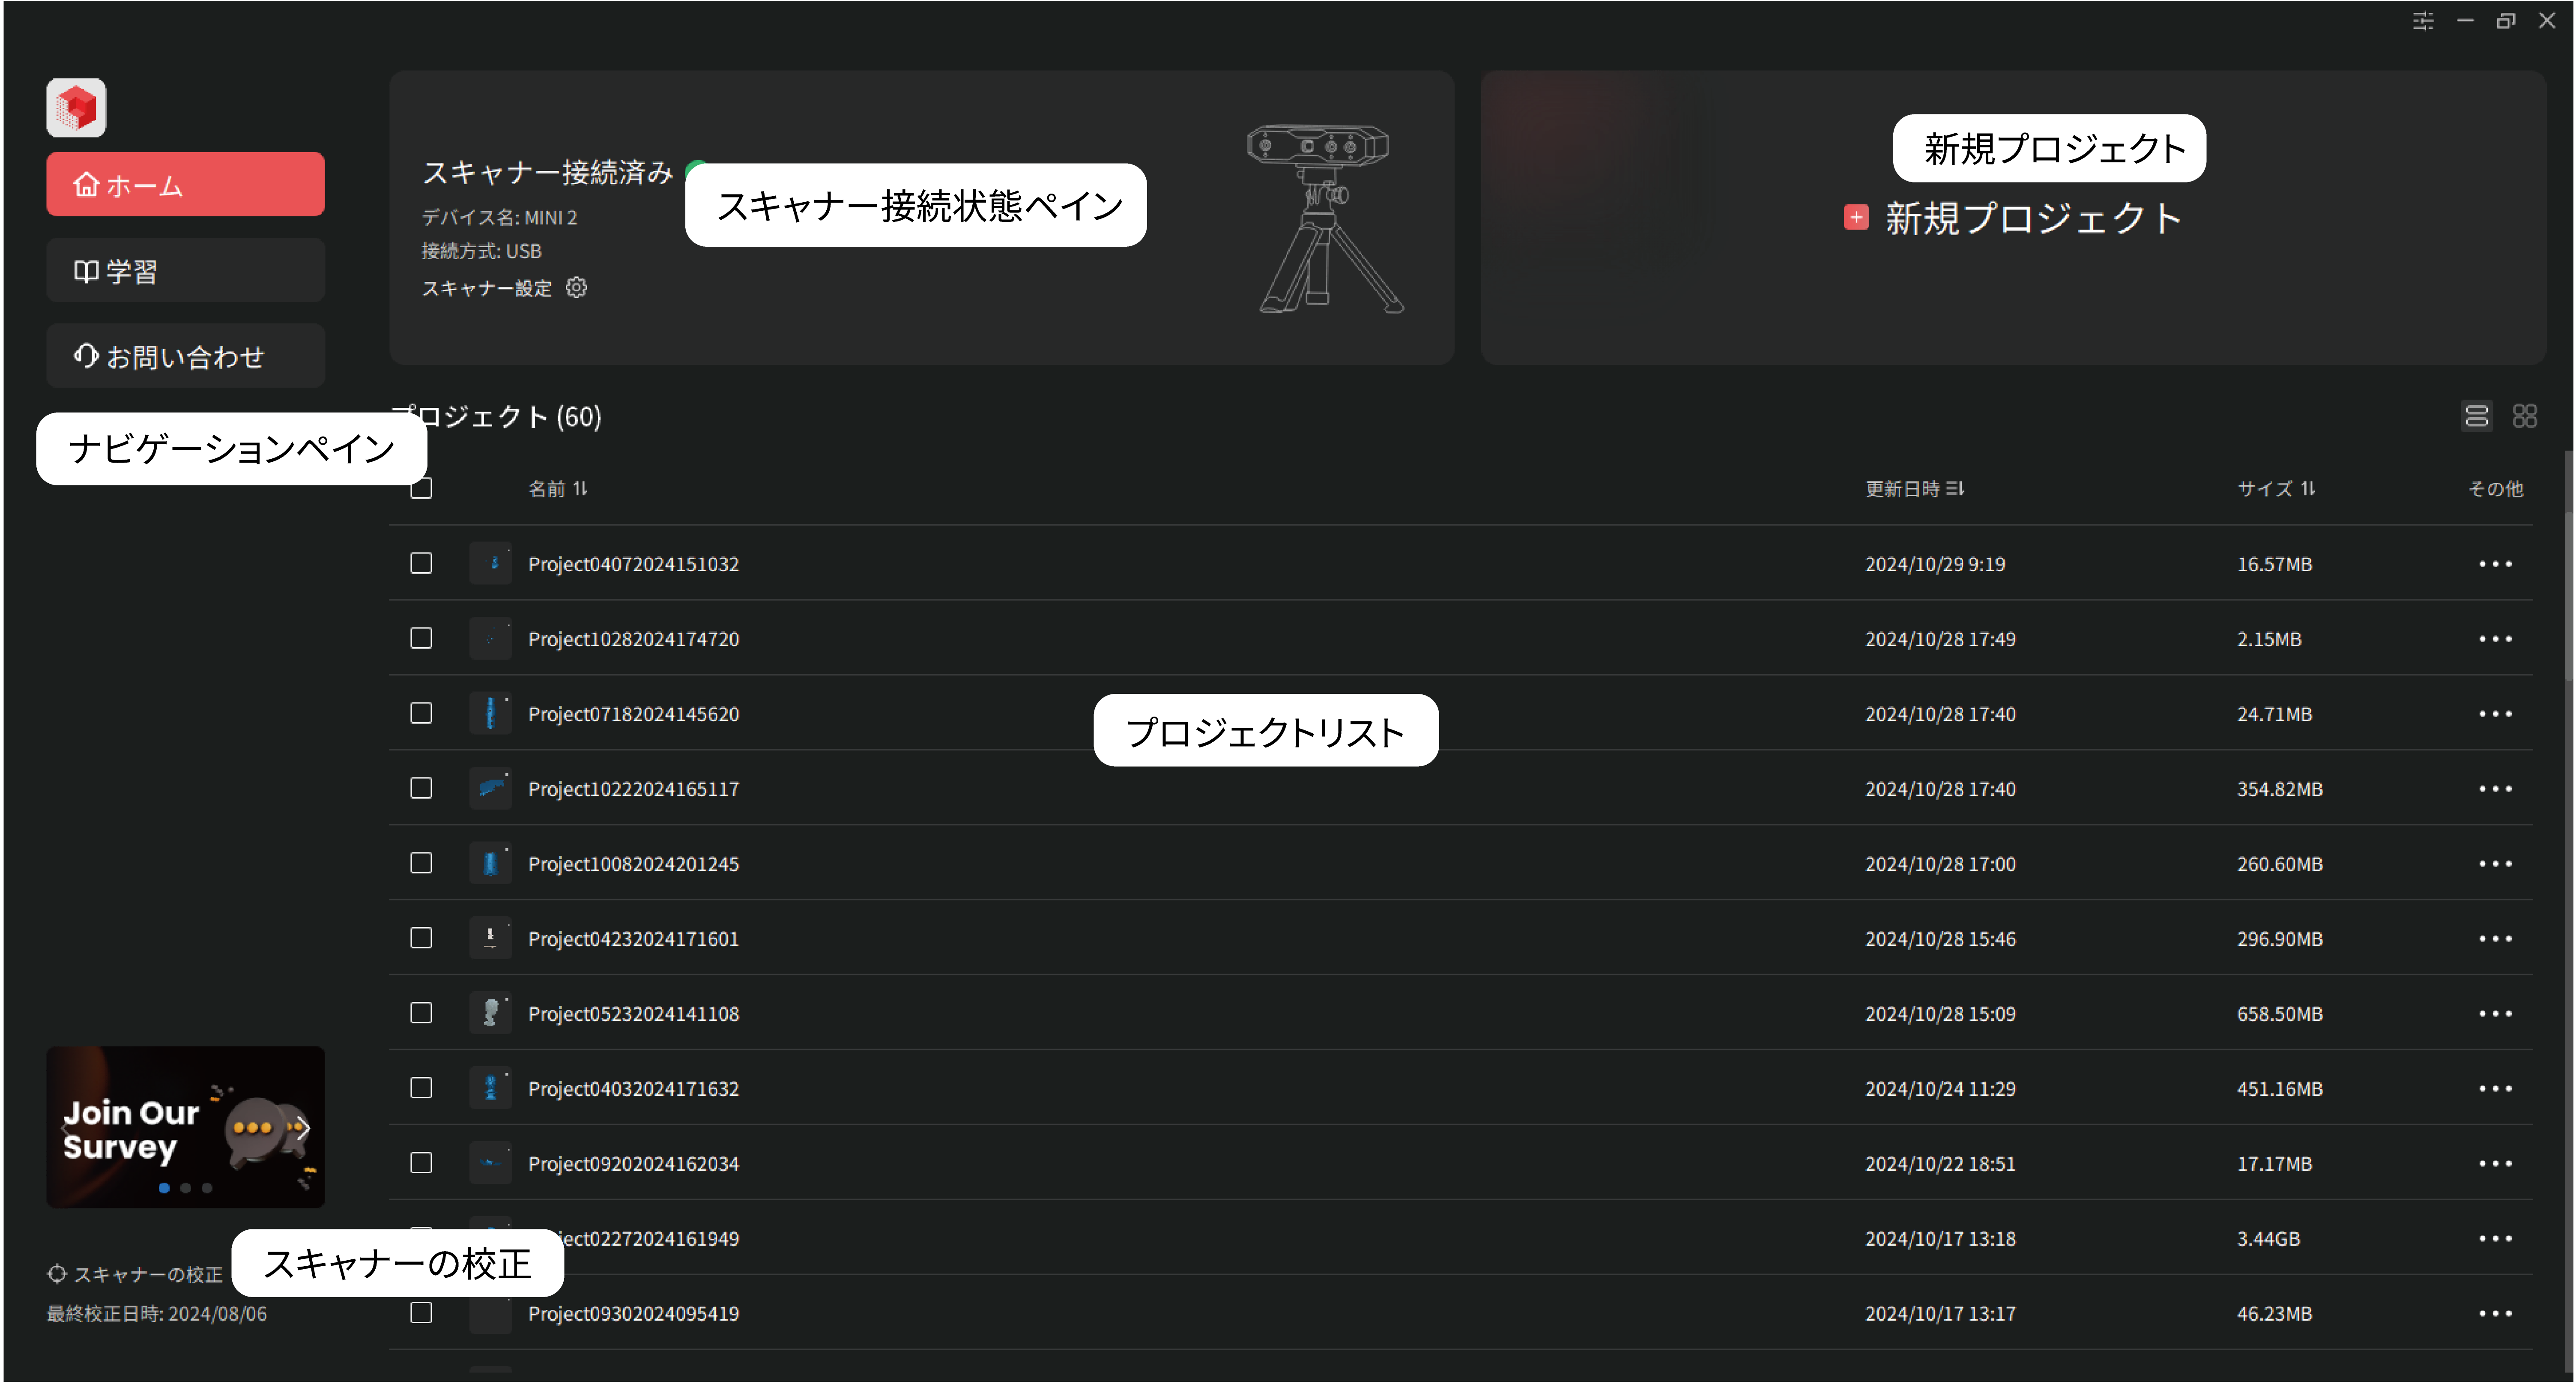Click the 2024/10/24 11:29 date cell
Screen dimensions: 2576x1387
click(x=1940, y=1089)
